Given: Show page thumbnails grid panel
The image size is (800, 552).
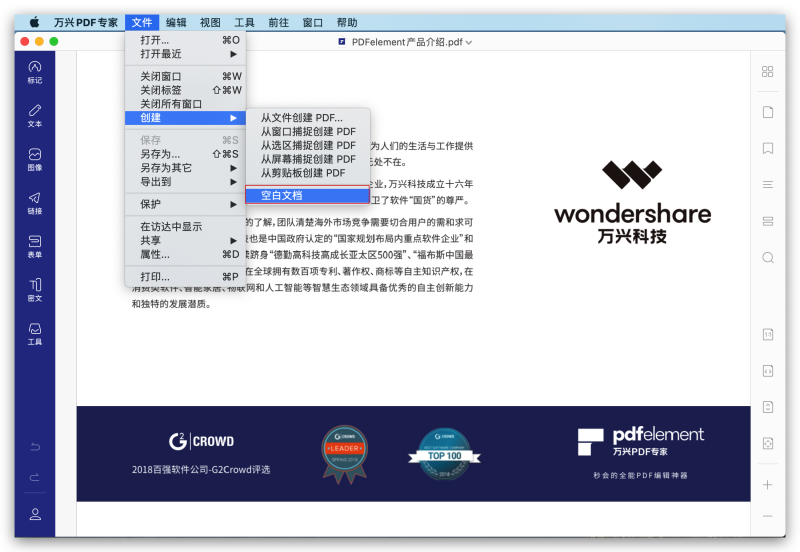Looking at the screenshot, I should coord(767,71).
